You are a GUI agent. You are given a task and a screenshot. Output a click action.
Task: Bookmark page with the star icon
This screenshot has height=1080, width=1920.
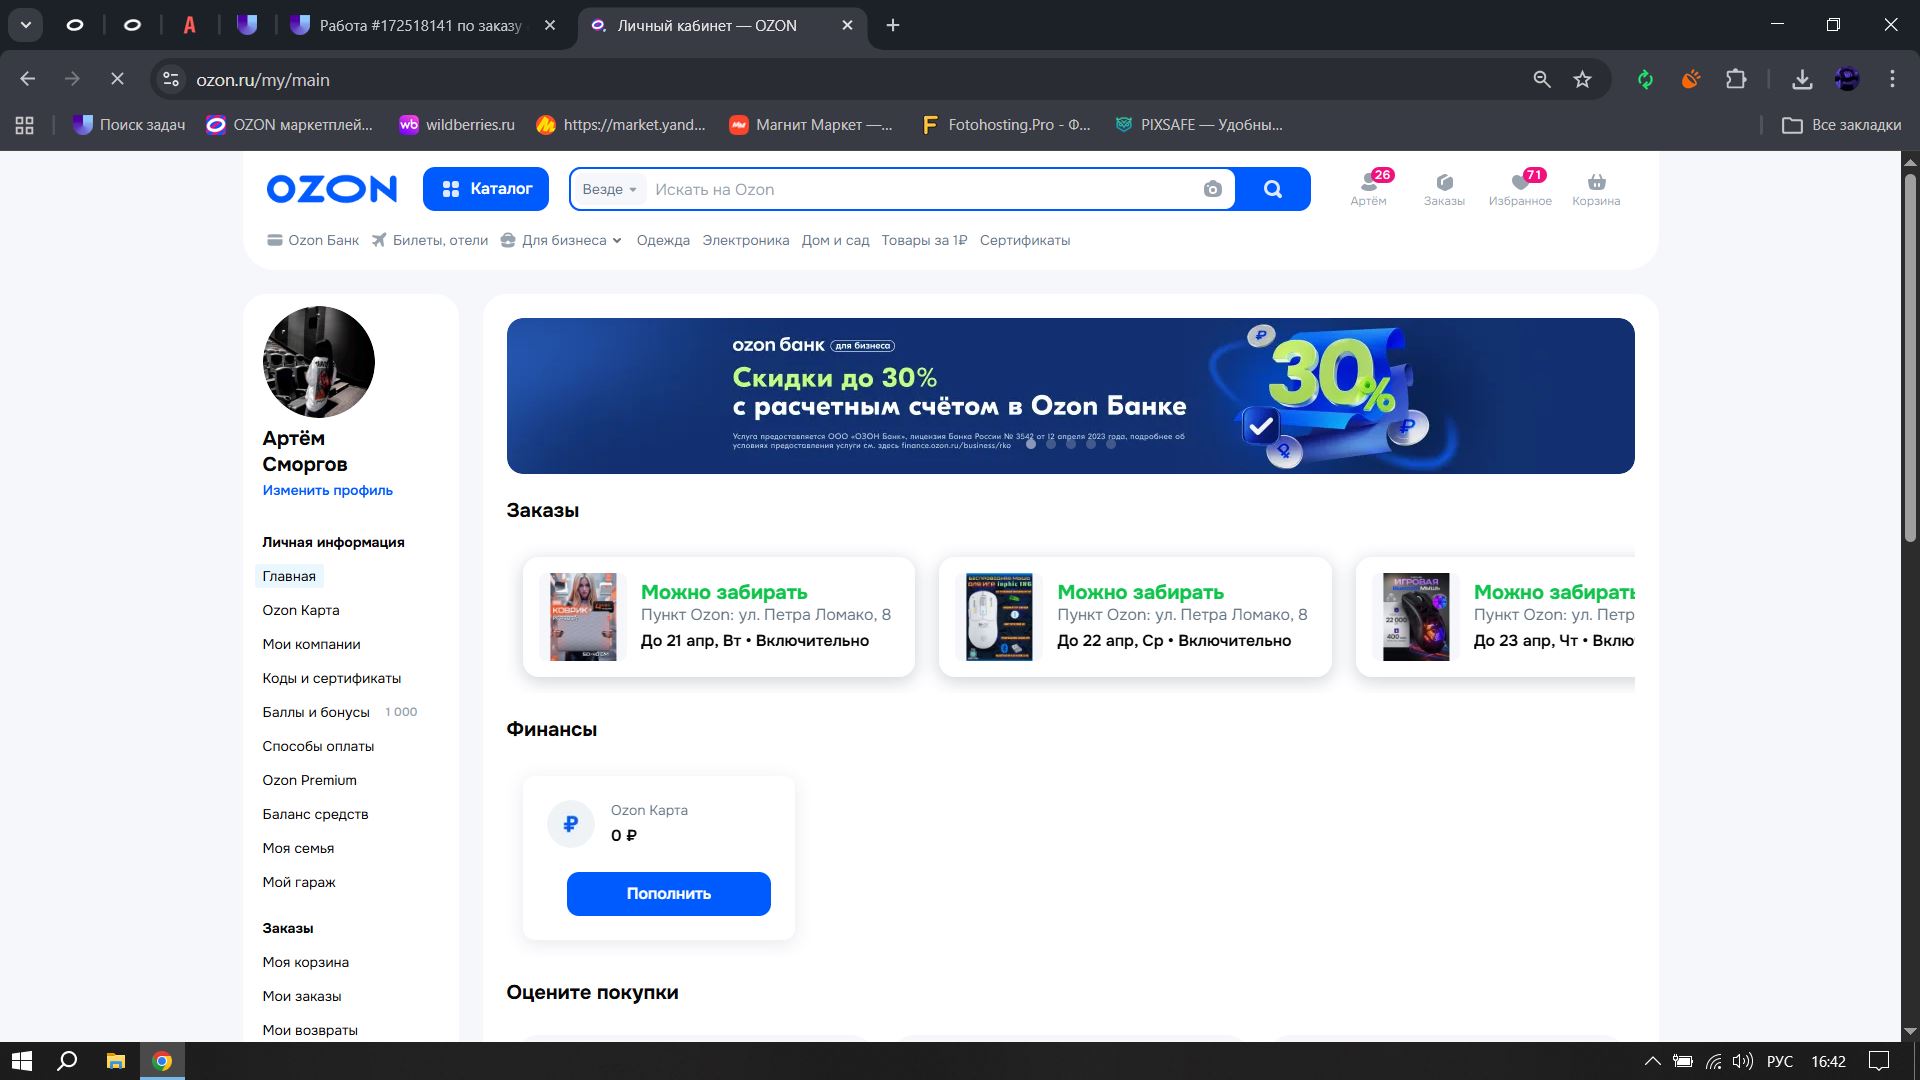click(1582, 79)
